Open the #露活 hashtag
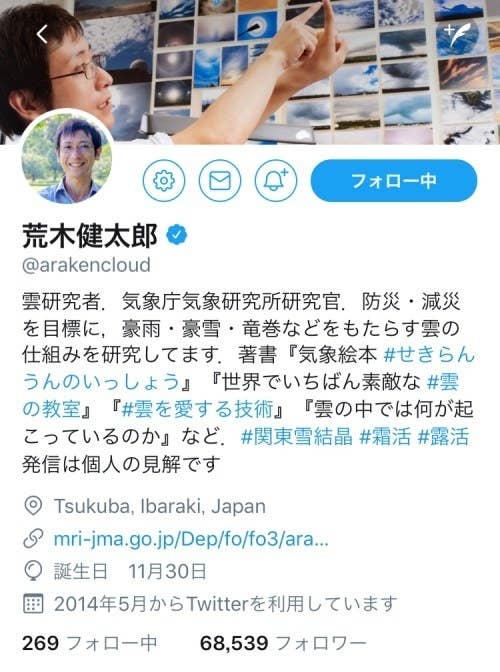 click(x=443, y=437)
